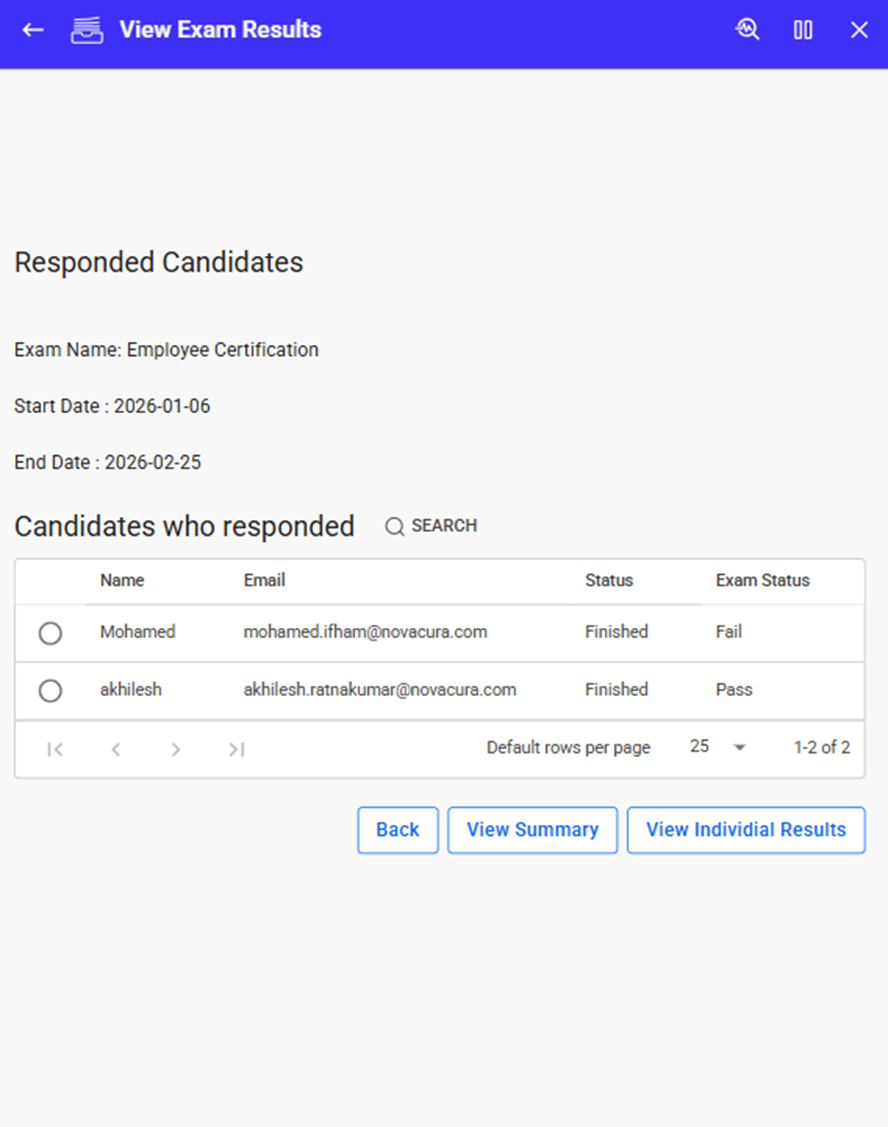Click the View Individial Results button
Viewport: 888px width, 1127px height.
[x=745, y=830]
